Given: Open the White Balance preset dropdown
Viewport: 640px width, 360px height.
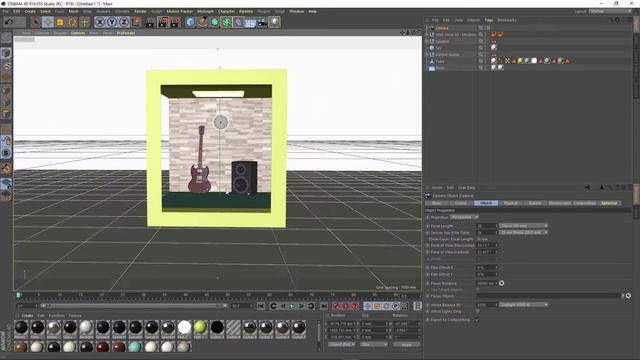Looking at the screenshot, I should pyautogui.click(x=524, y=305).
